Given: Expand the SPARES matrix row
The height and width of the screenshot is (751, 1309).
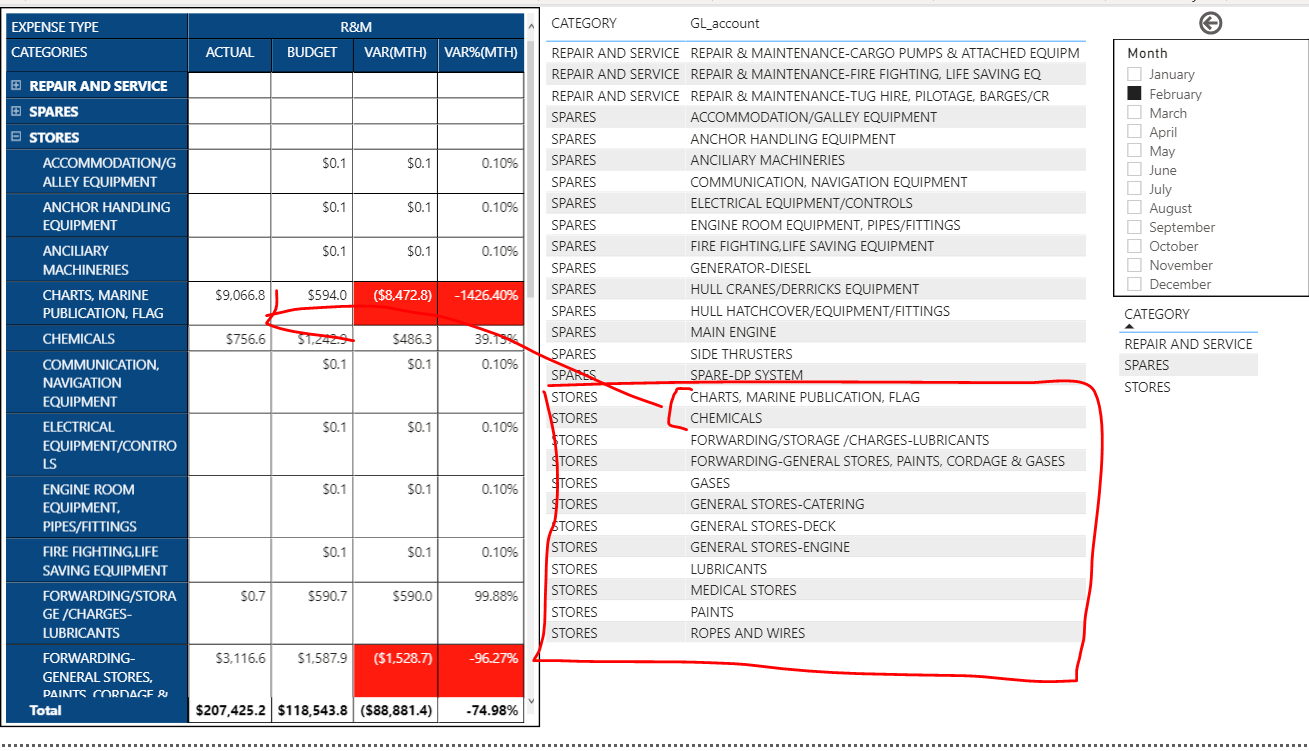Looking at the screenshot, I should (x=16, y=111).
